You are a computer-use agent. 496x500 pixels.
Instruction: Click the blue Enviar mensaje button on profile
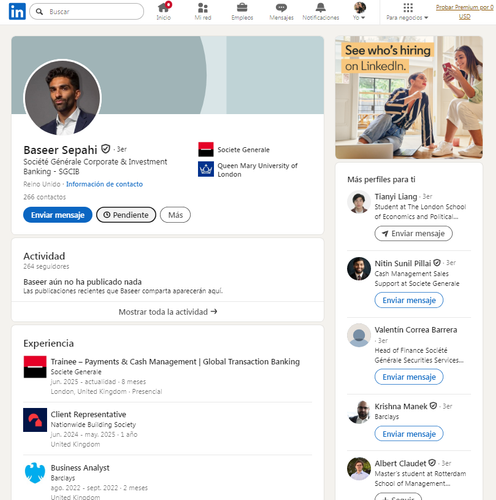(x=58, y=215)
